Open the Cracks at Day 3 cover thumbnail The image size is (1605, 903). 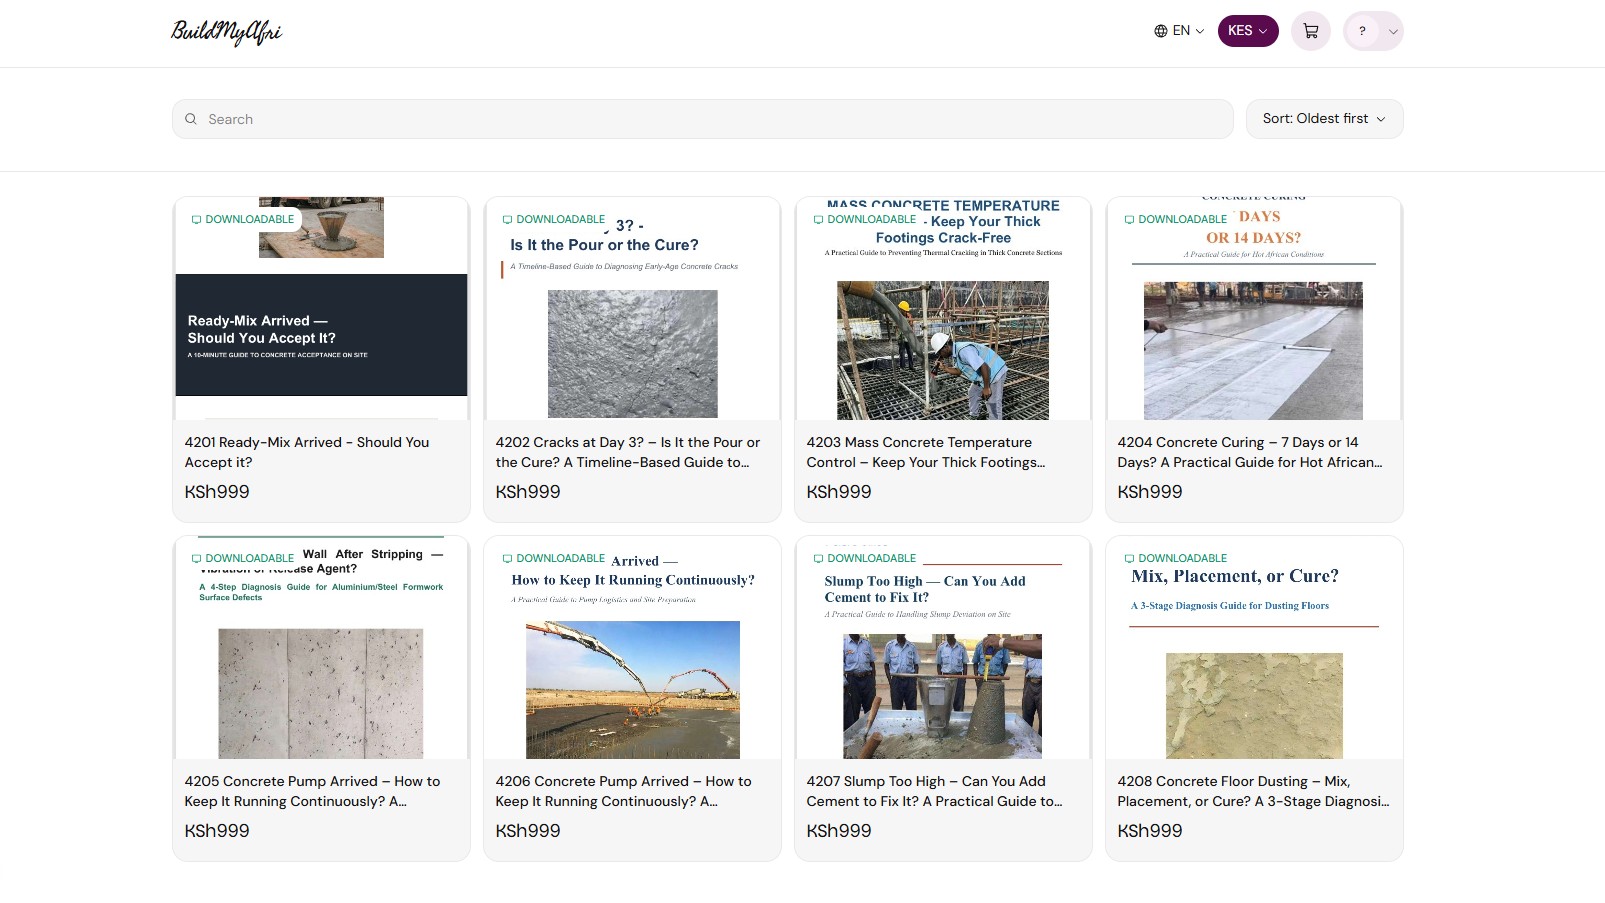coord(632,308)
